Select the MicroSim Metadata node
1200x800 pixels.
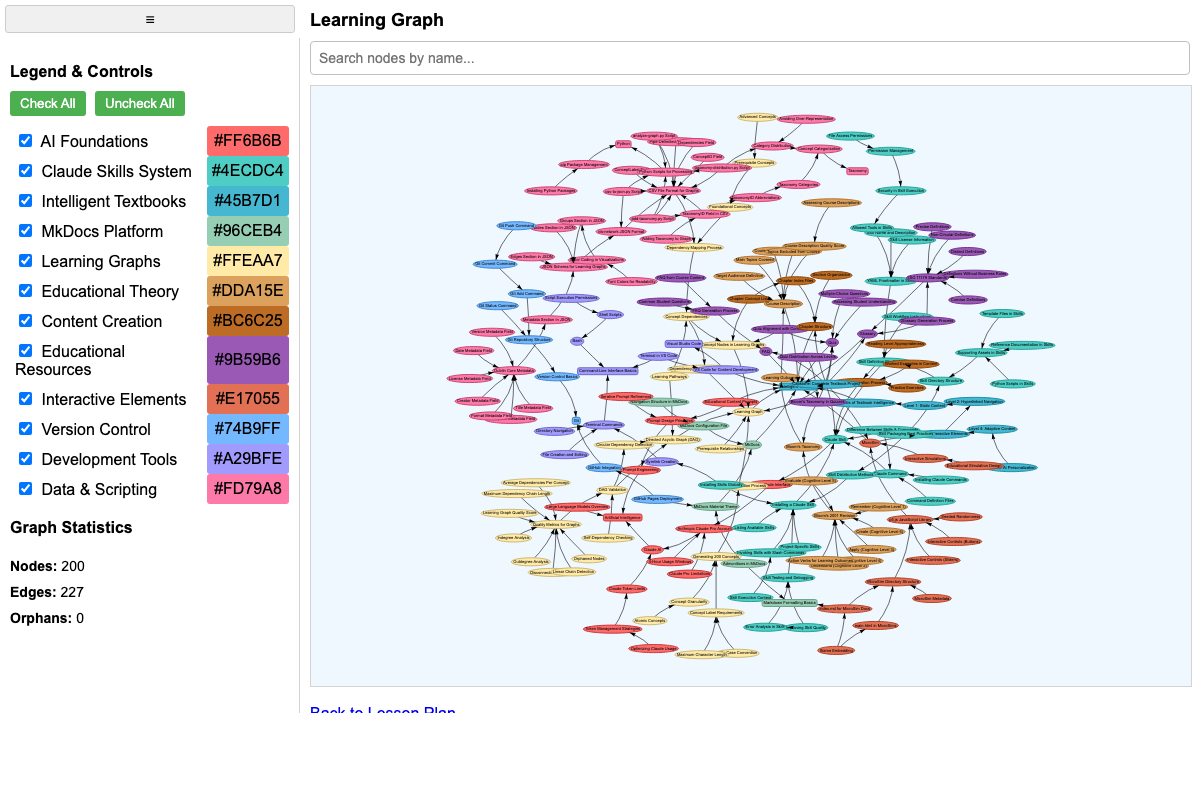tap(932, 598)
